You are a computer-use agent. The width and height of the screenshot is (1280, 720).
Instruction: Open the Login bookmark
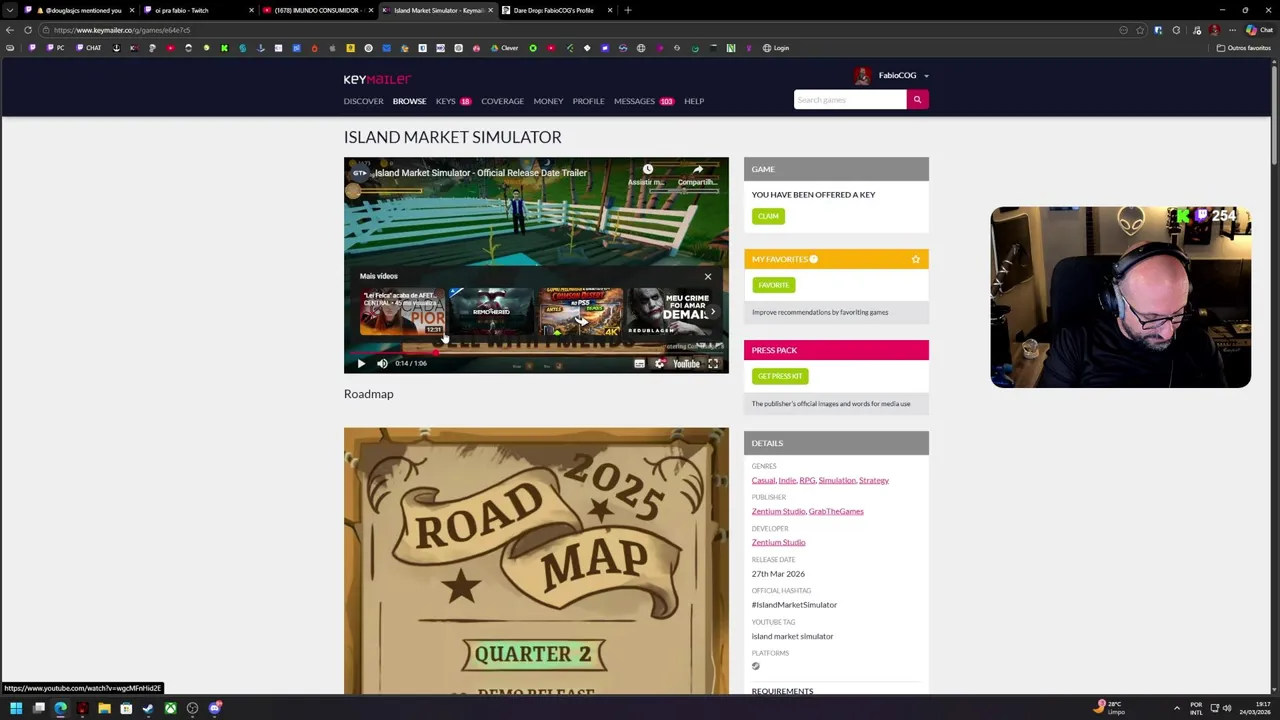pos(776,48)
